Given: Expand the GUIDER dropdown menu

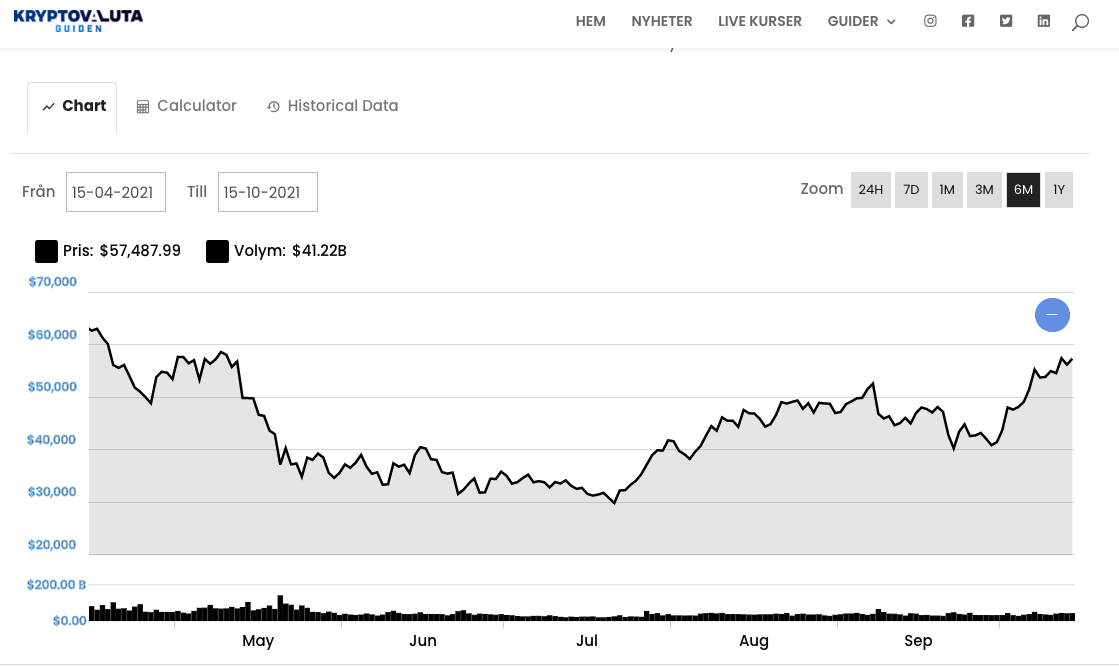Looking at the screenshot, I should [x=861, y=20].
